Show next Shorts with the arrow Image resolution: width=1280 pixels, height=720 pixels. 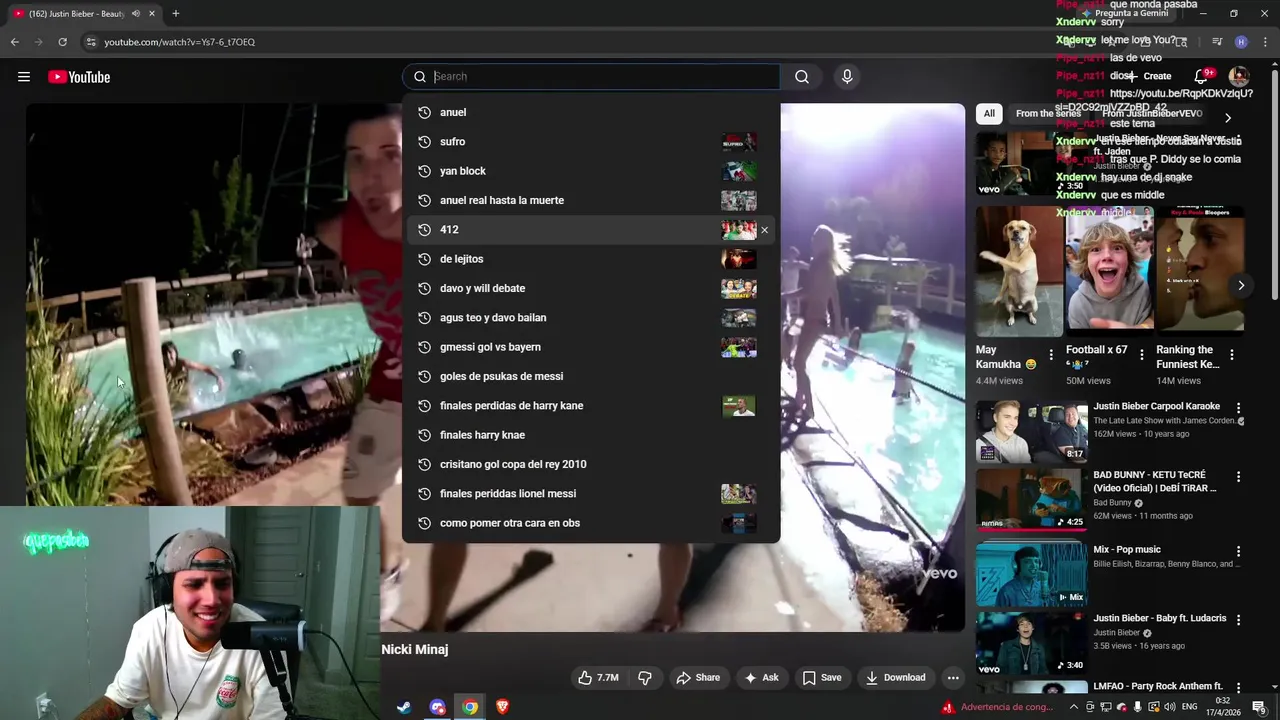pyautogui.click(x=1241, y=286)
